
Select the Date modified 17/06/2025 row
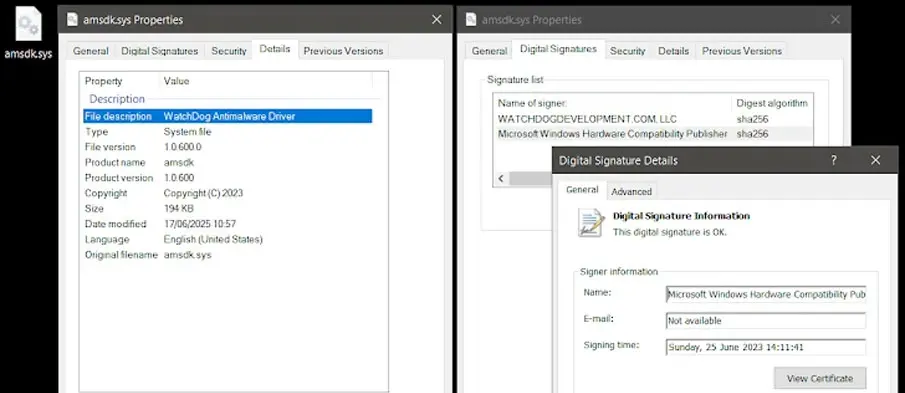pos(227,224)
